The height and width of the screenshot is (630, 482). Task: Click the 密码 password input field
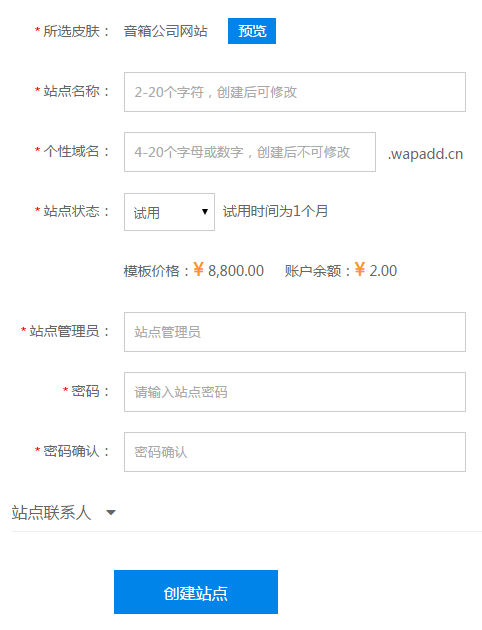295,392
